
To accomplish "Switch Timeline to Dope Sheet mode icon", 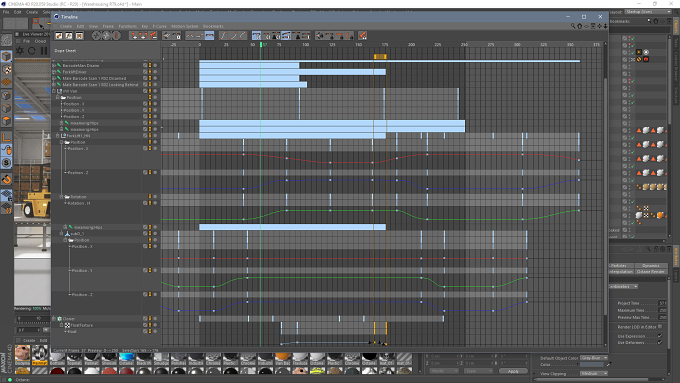I will [59, 36].
